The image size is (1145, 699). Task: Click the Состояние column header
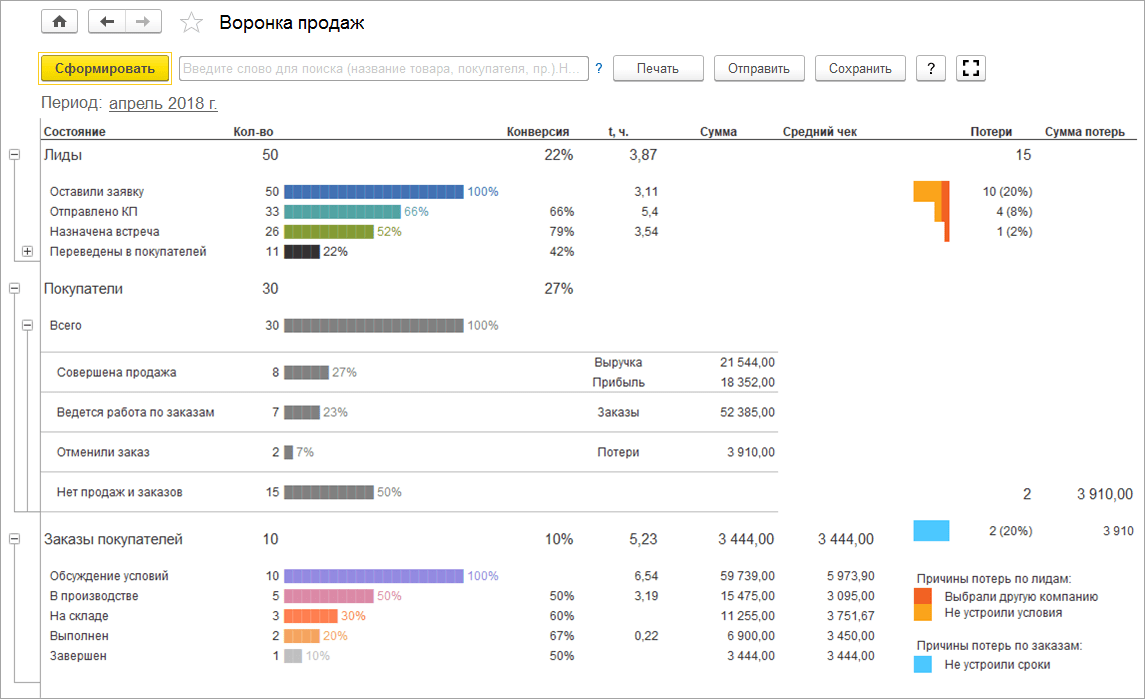point(74,131)
